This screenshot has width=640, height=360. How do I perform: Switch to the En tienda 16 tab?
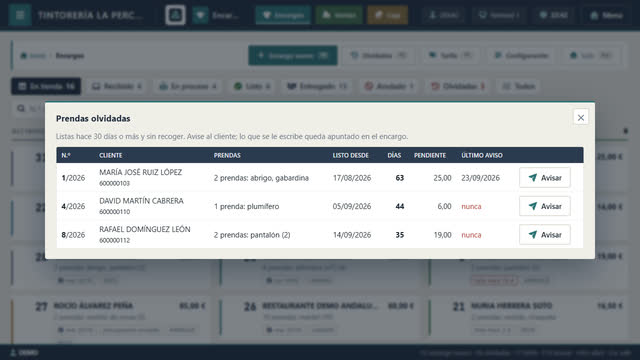click(x=46, y=86)
